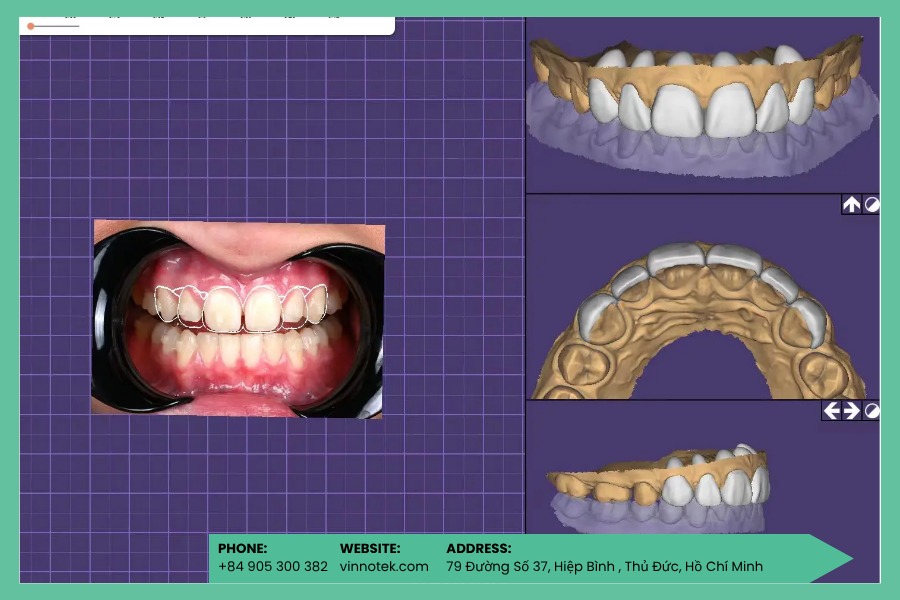This screenshot has height=600, width=900.
Task: Select the intraoral smile photo on the grid
Action: point(238,319)
